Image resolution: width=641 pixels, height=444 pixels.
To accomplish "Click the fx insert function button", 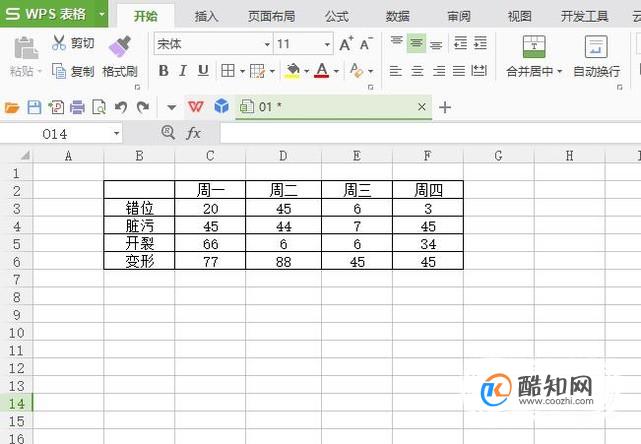I will (193, 133).
